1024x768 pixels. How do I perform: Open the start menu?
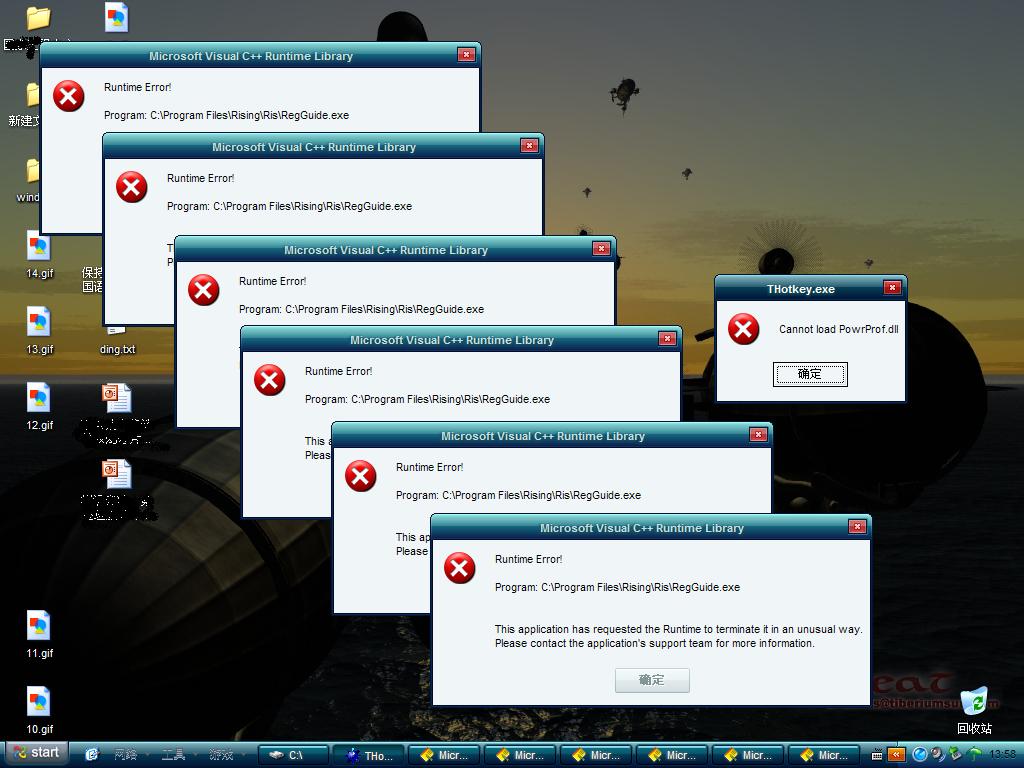click(x=37, y=753)
